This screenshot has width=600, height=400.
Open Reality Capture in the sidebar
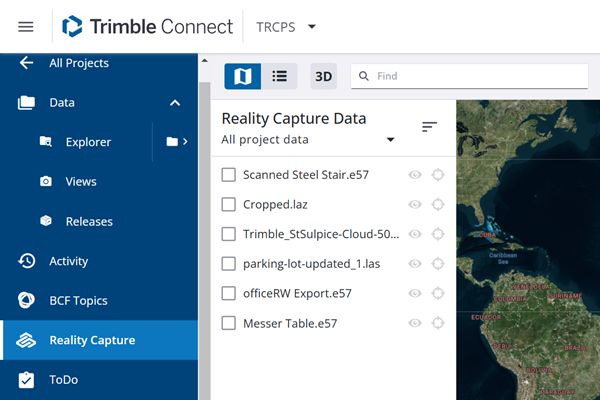point(92,340)
